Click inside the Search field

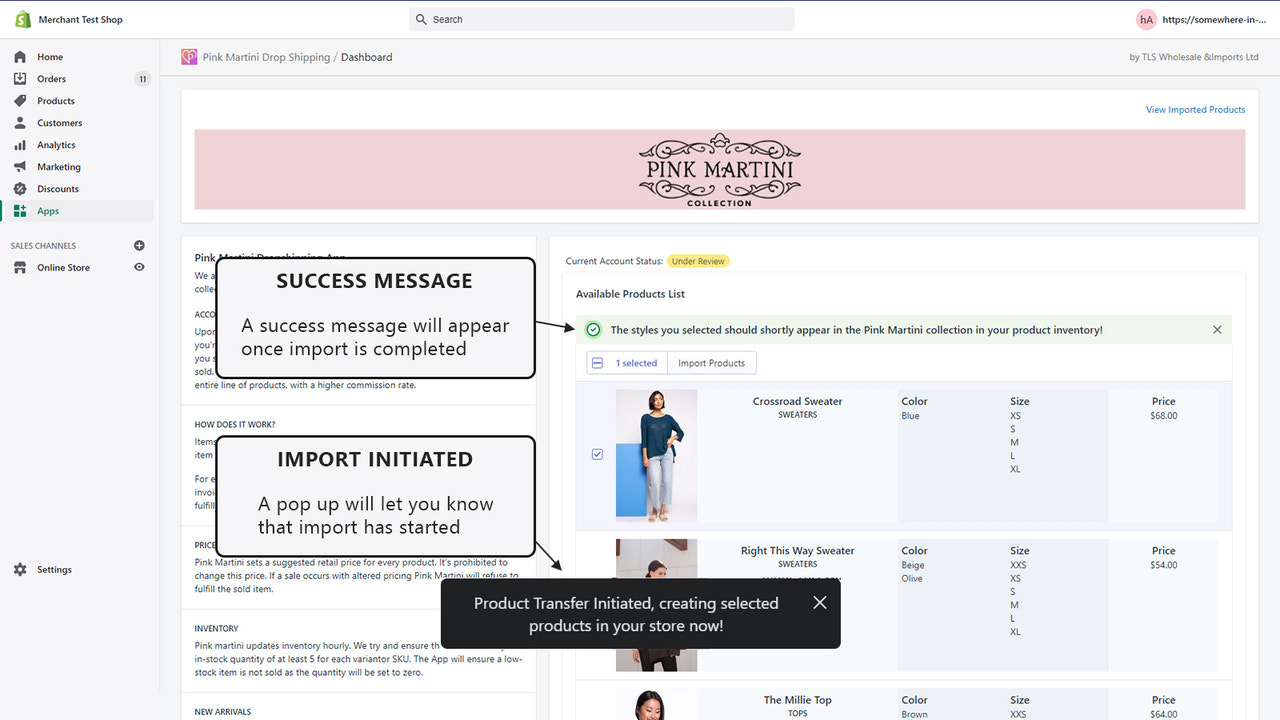[x=600, y=19]
